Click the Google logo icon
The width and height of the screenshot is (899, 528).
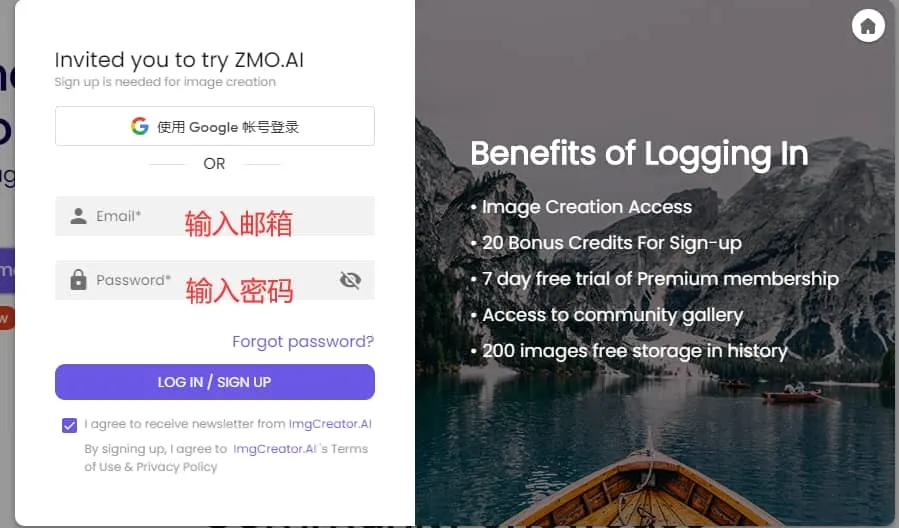139,126
